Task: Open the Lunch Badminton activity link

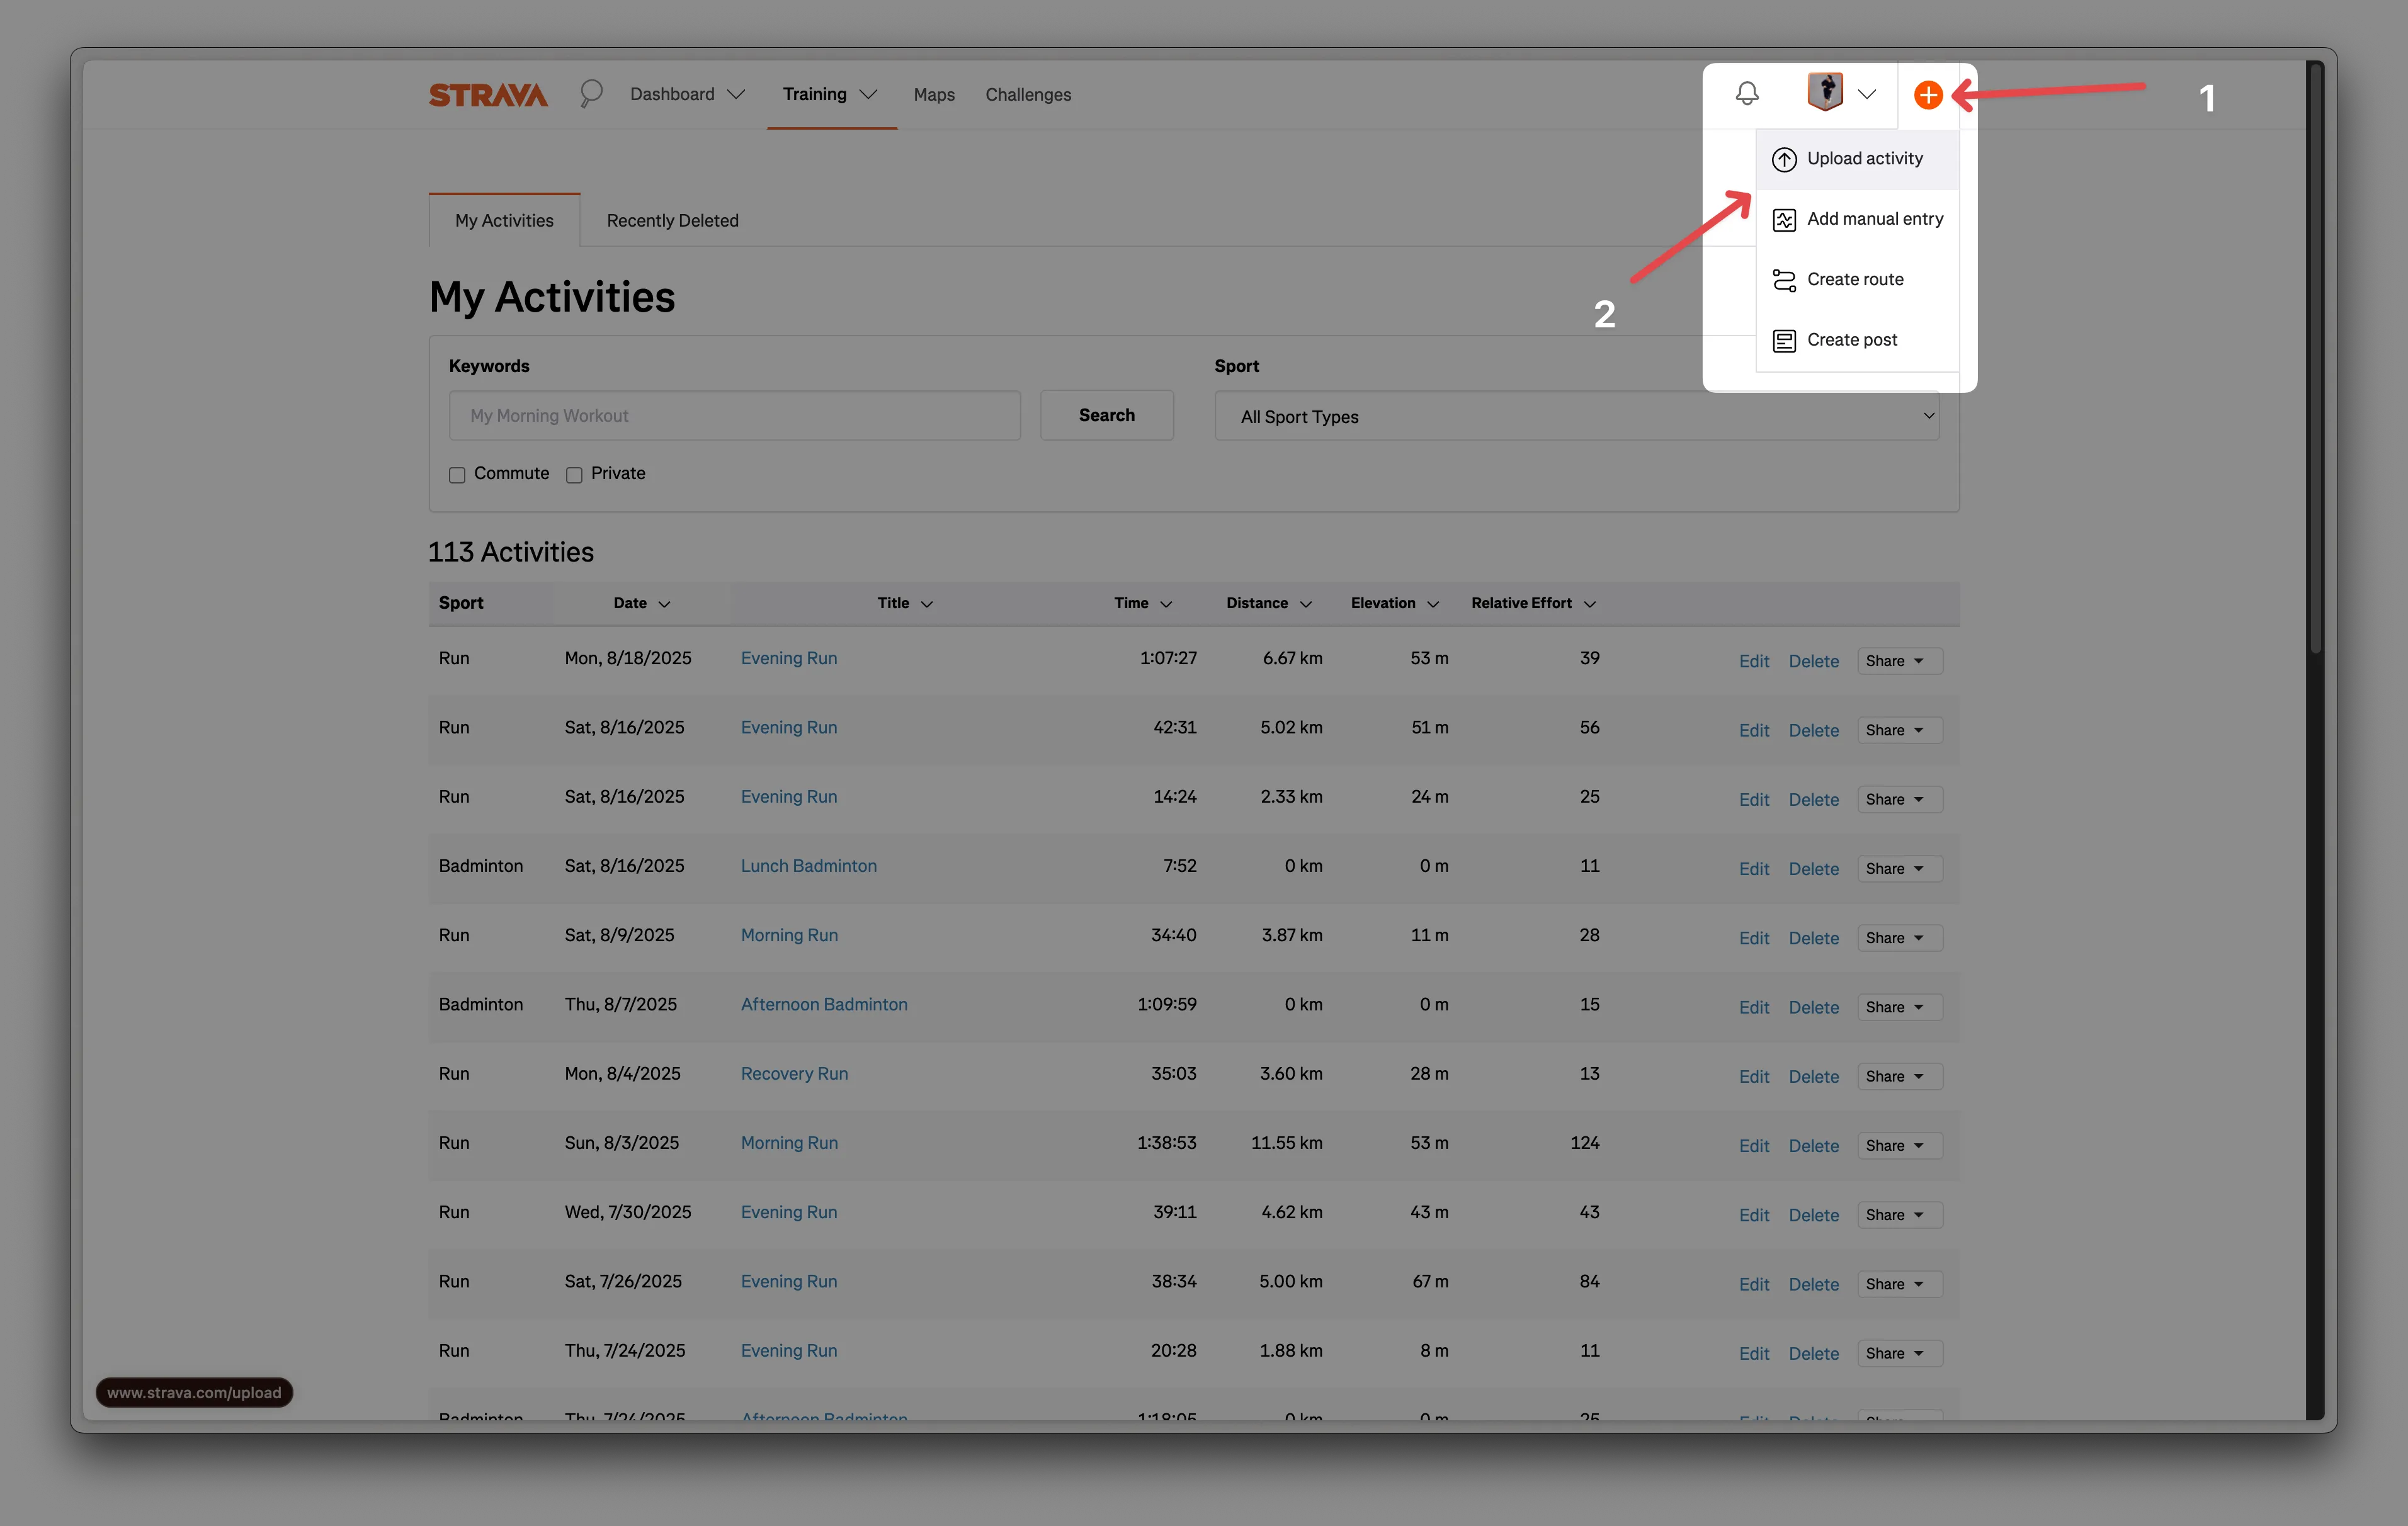Action: pos(809,865)
